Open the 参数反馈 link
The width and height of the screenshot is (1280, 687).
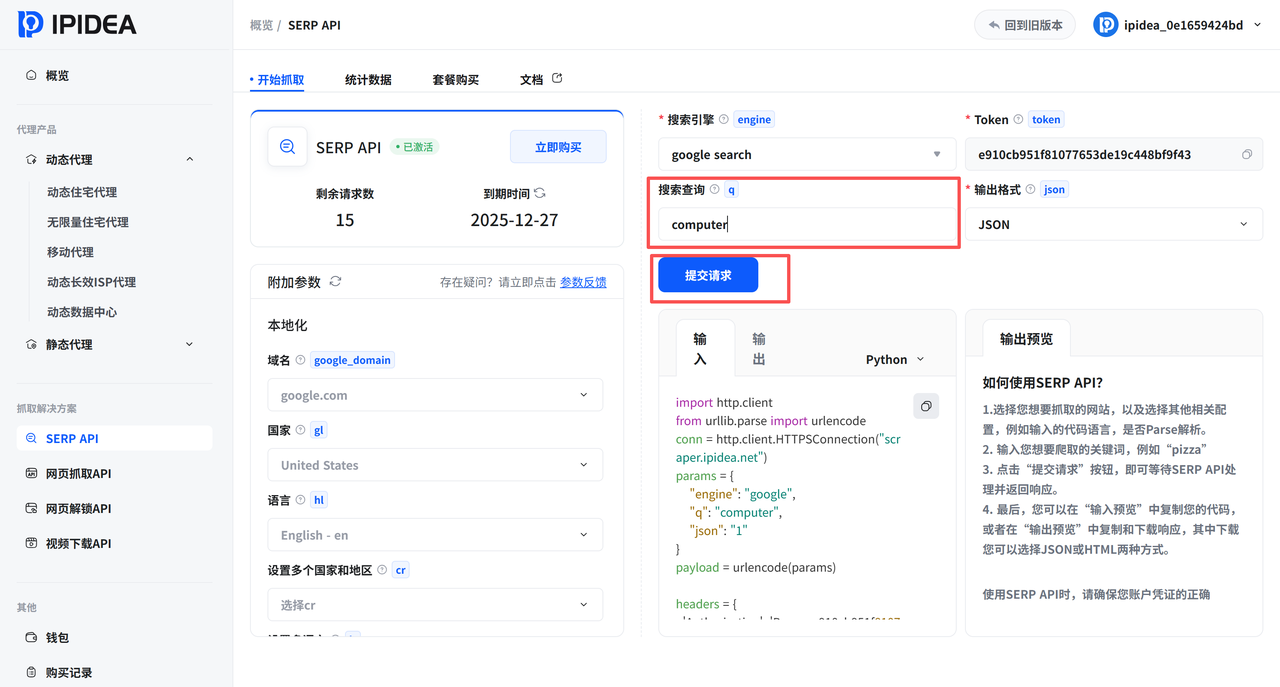tap(583, 282)
